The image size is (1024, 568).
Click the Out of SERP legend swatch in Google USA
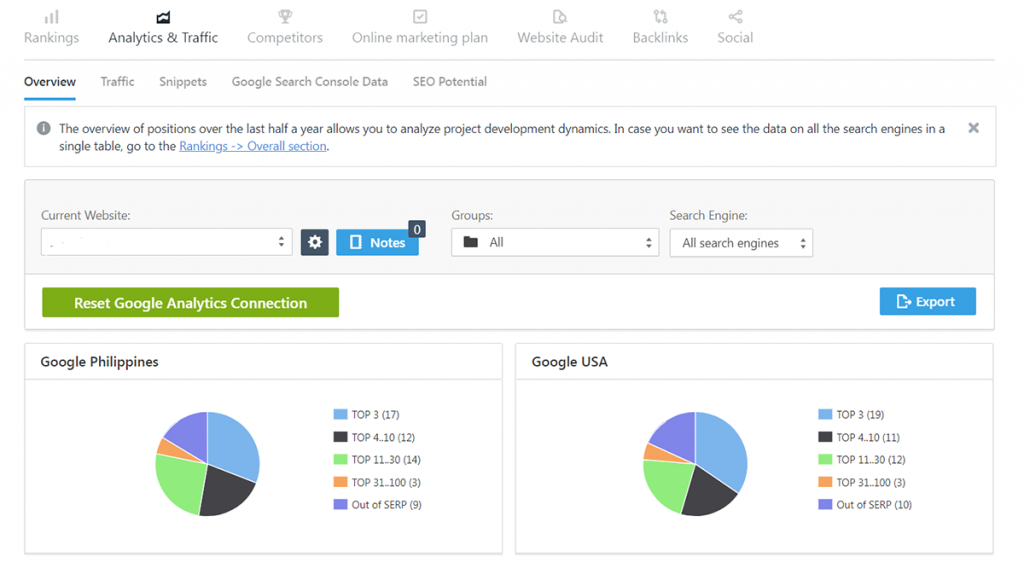[825, 505]
